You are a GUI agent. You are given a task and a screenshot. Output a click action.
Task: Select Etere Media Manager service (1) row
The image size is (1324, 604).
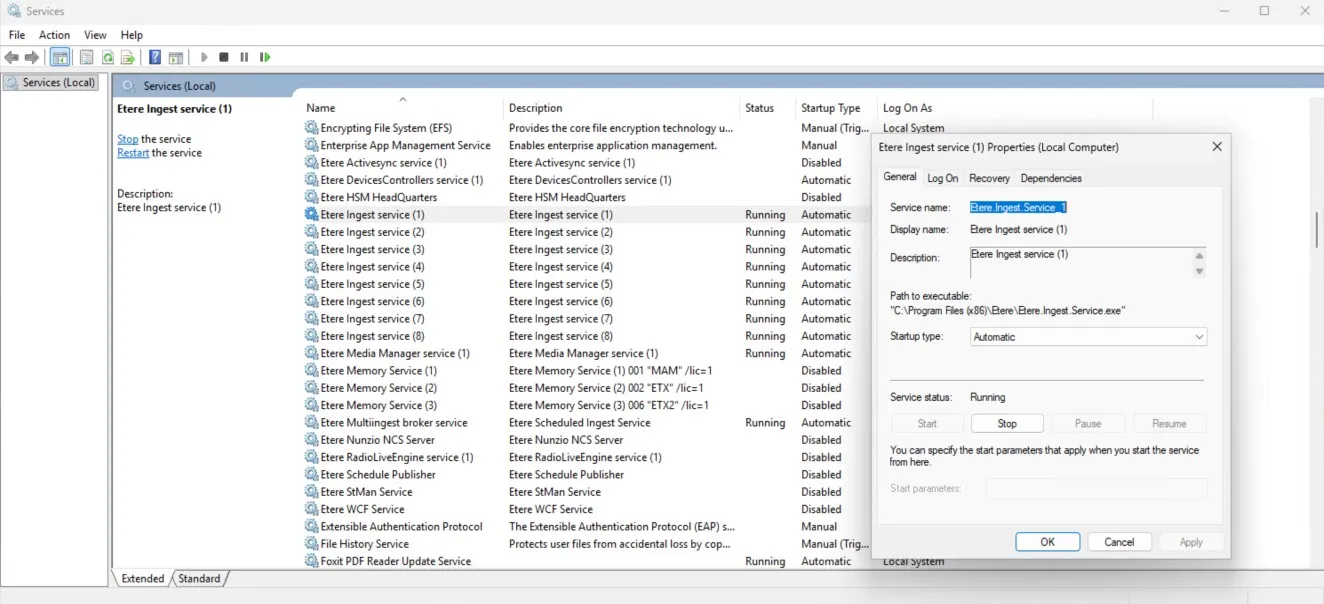click(x=394, y=354)
